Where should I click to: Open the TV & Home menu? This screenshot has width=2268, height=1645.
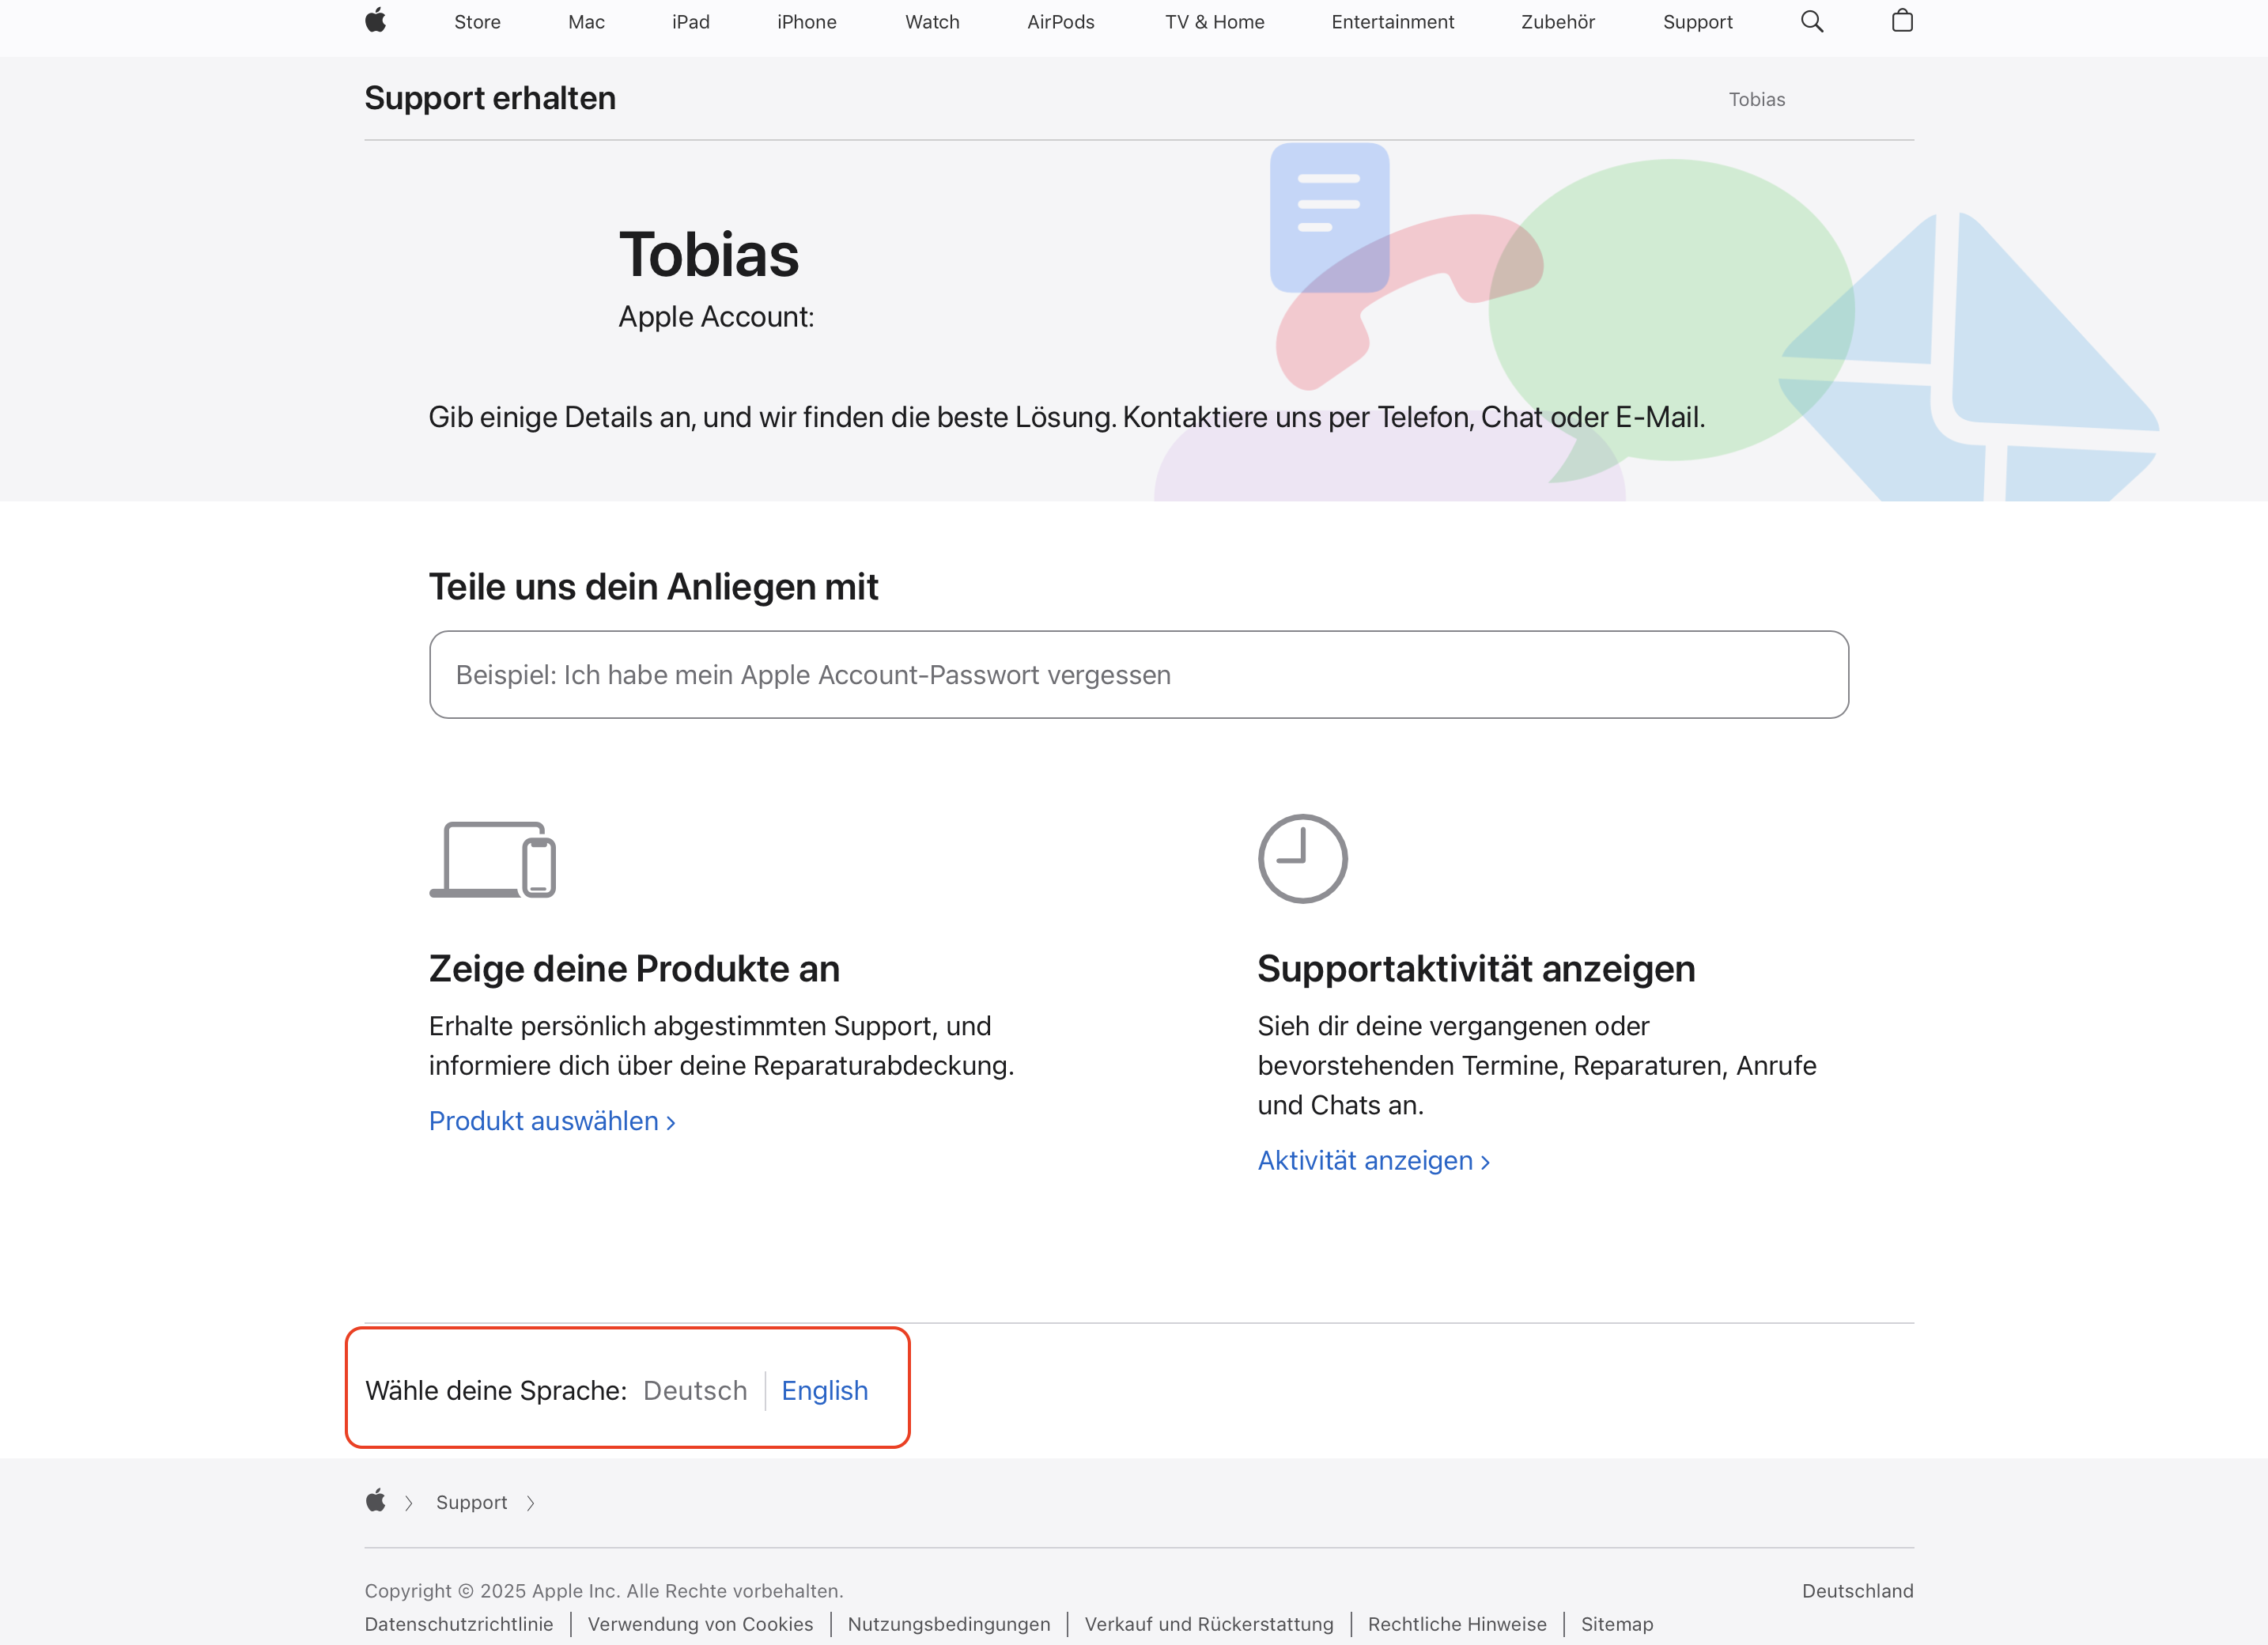(x=1214, y=22)
